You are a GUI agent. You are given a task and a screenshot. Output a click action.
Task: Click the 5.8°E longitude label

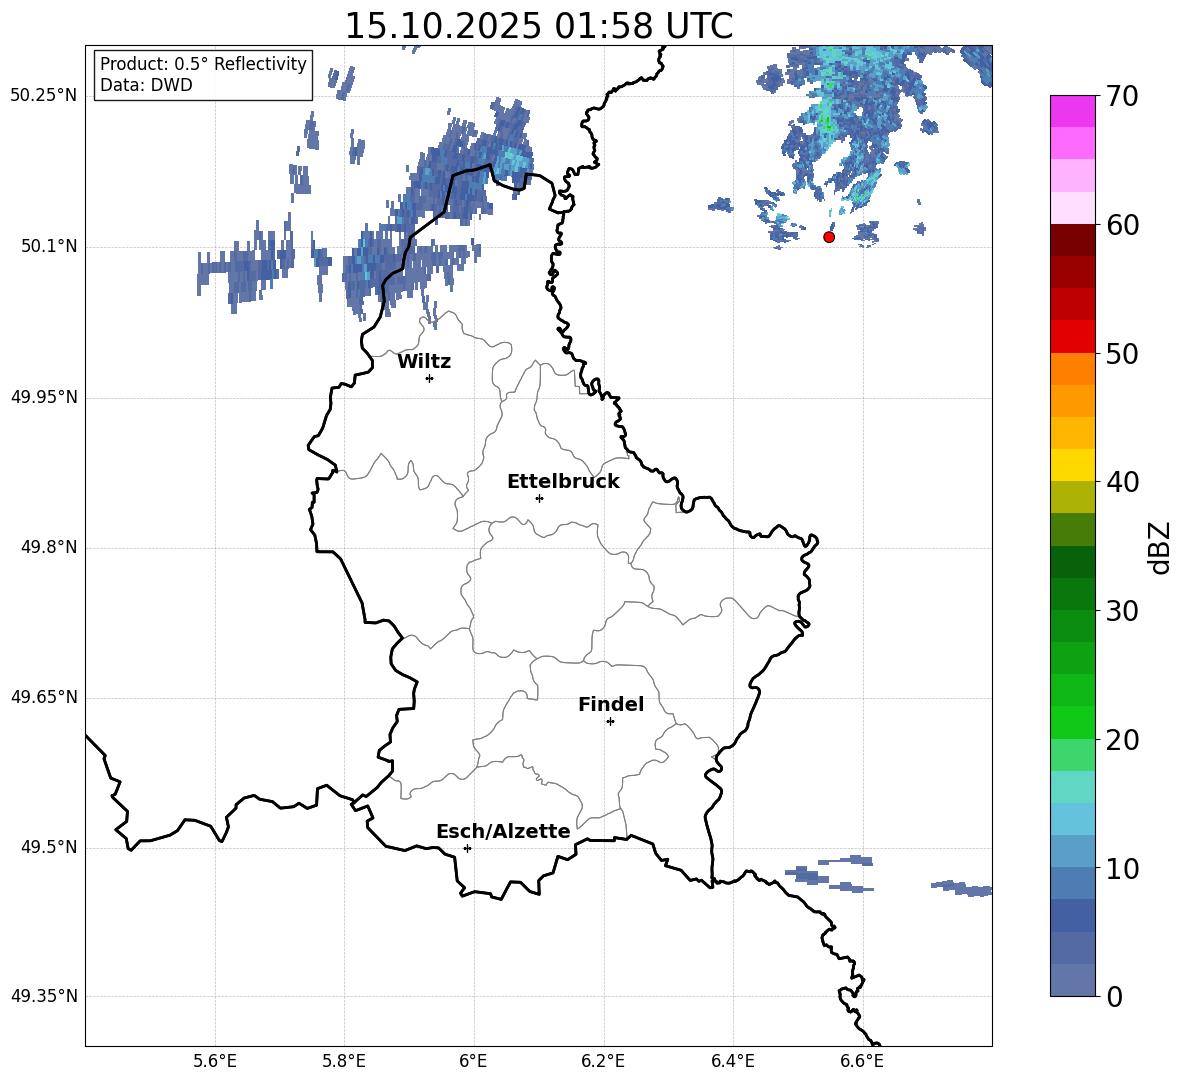[344, 1061]
